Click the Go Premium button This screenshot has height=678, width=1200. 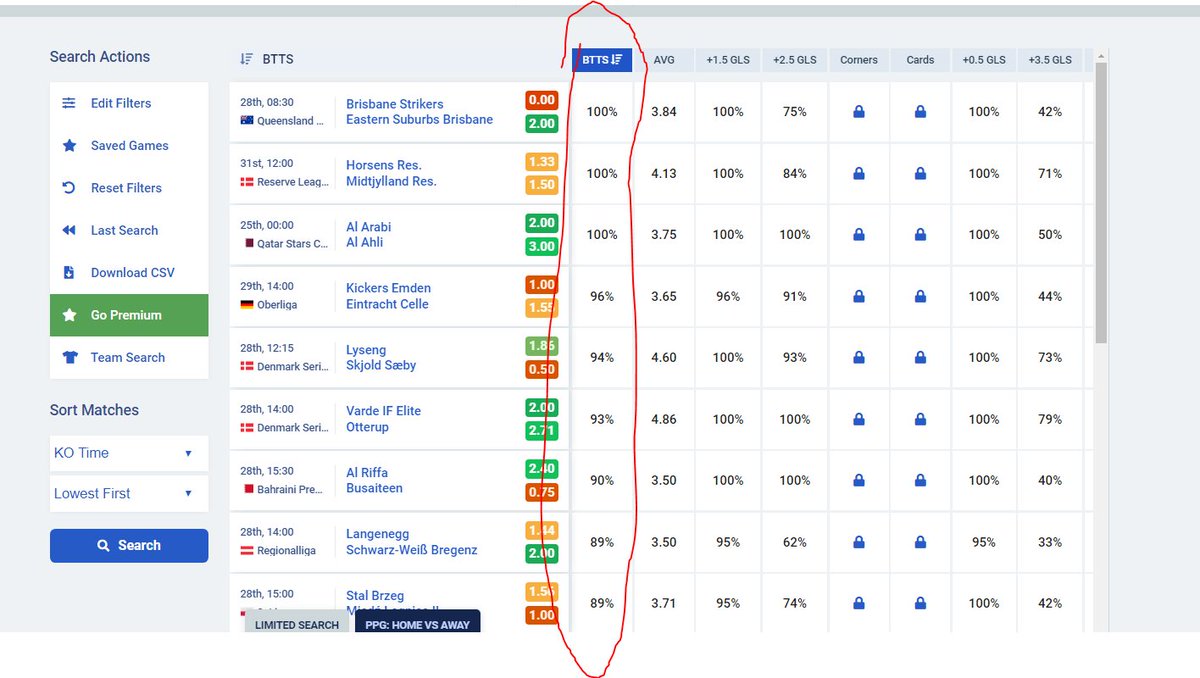pos(129,315)
